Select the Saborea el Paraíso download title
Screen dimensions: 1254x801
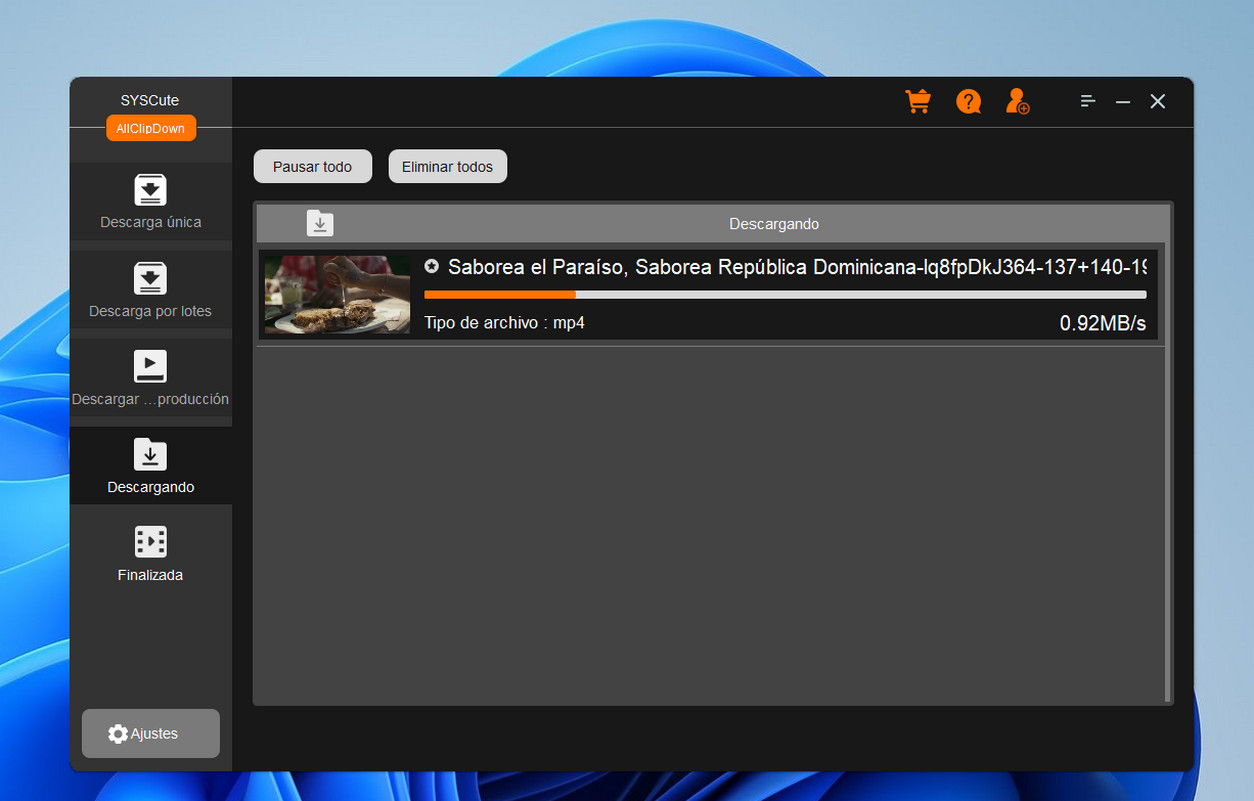796,267
